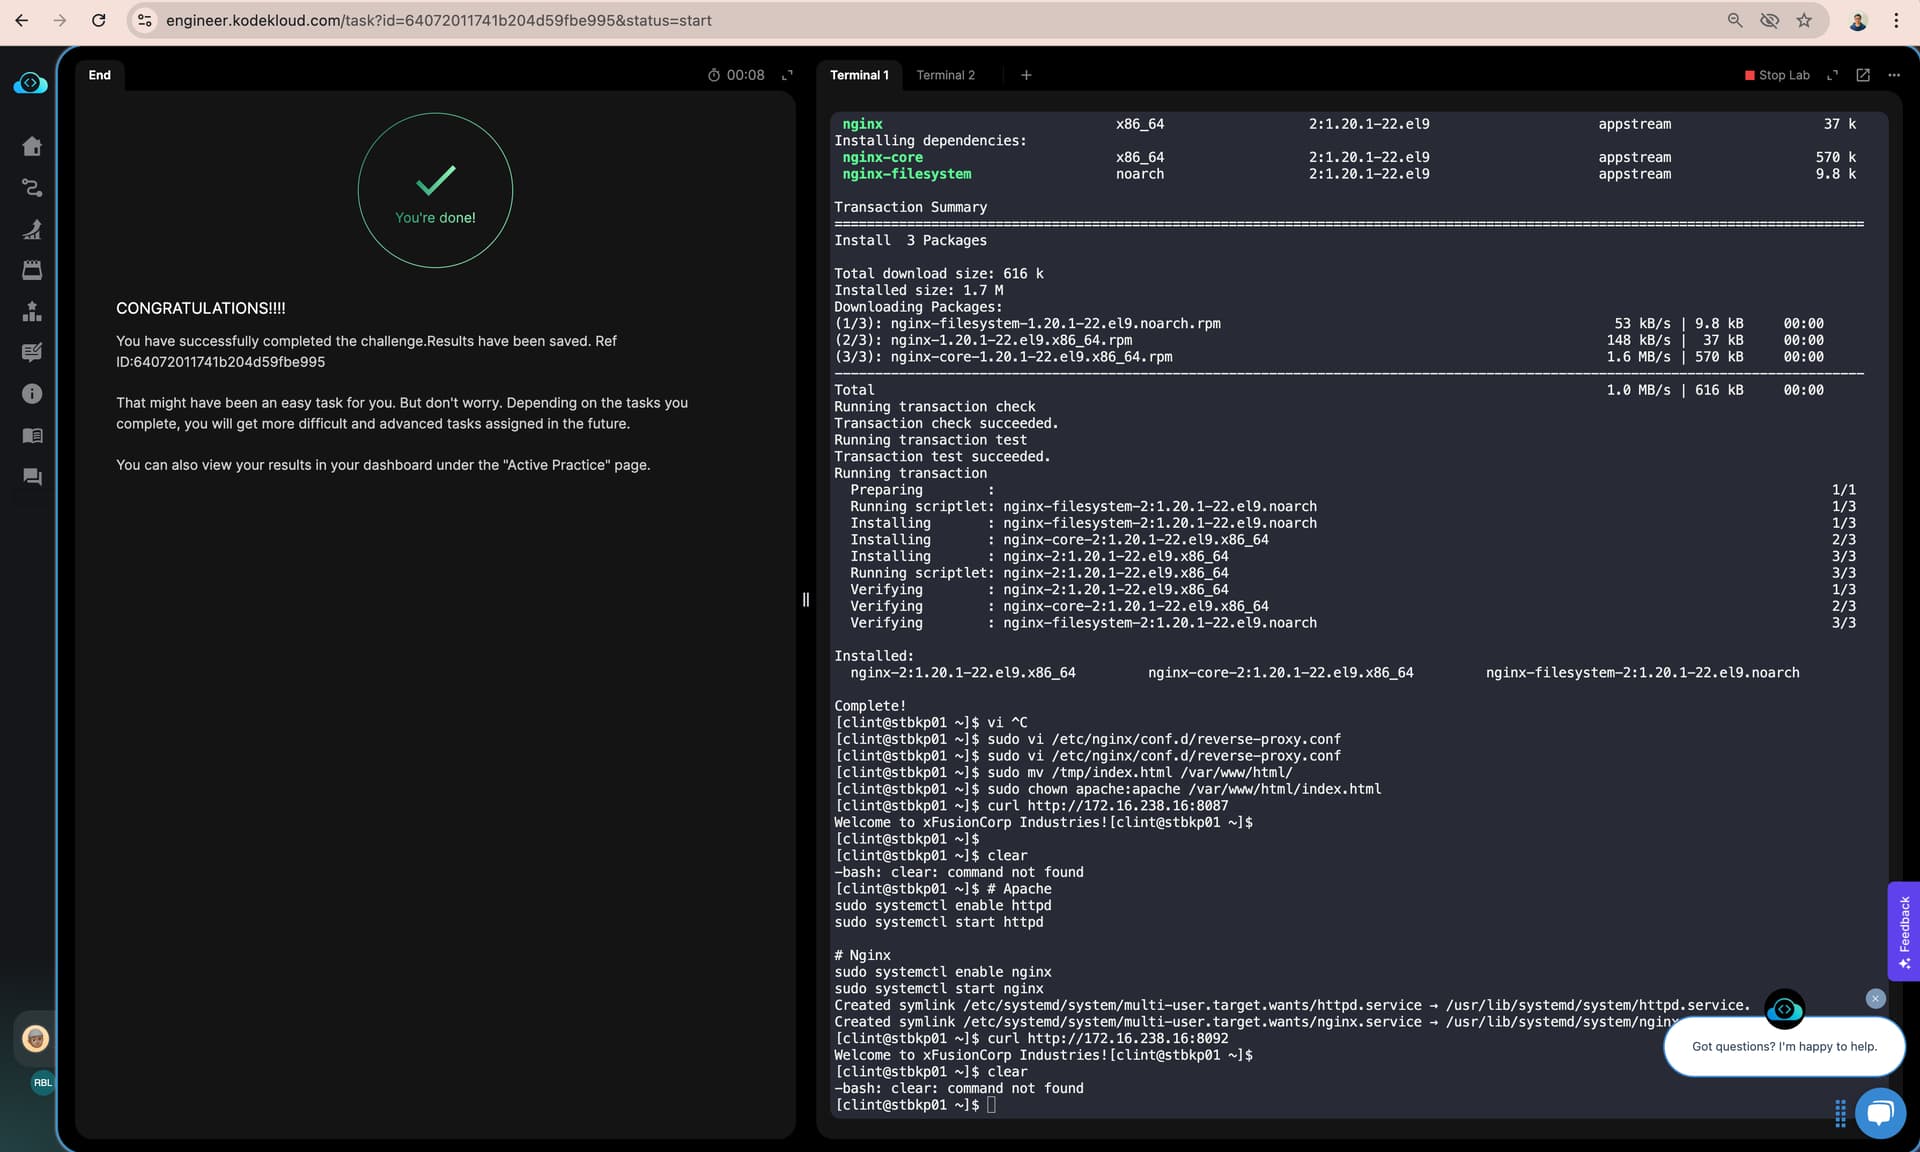Add a new terminal with plus button
The height and width of the screenshot is (1152, 1920).
click(x=1026, y=75)
